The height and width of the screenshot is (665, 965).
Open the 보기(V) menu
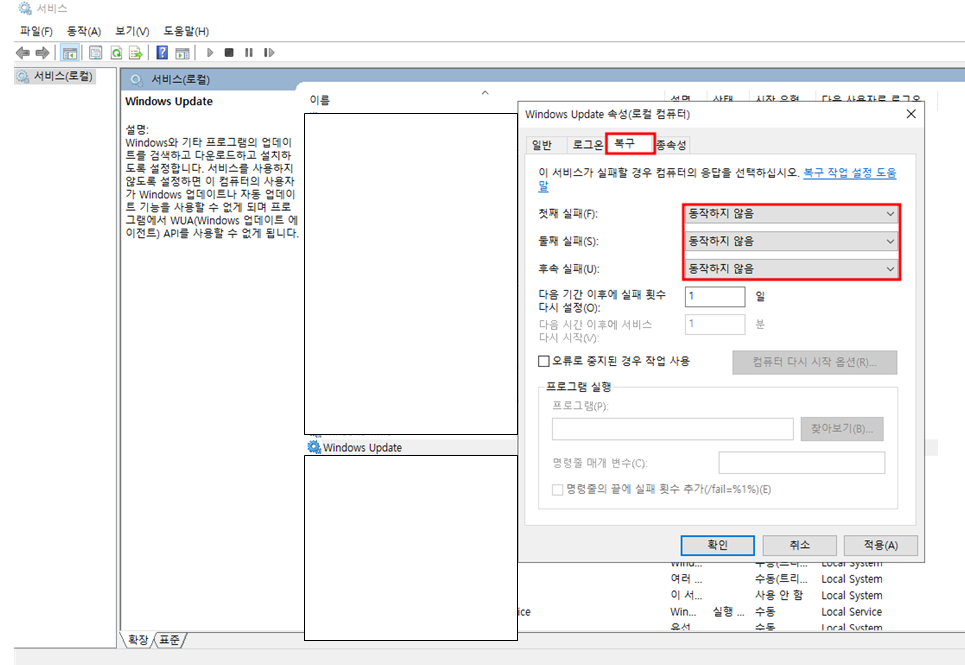click(132, 31)
